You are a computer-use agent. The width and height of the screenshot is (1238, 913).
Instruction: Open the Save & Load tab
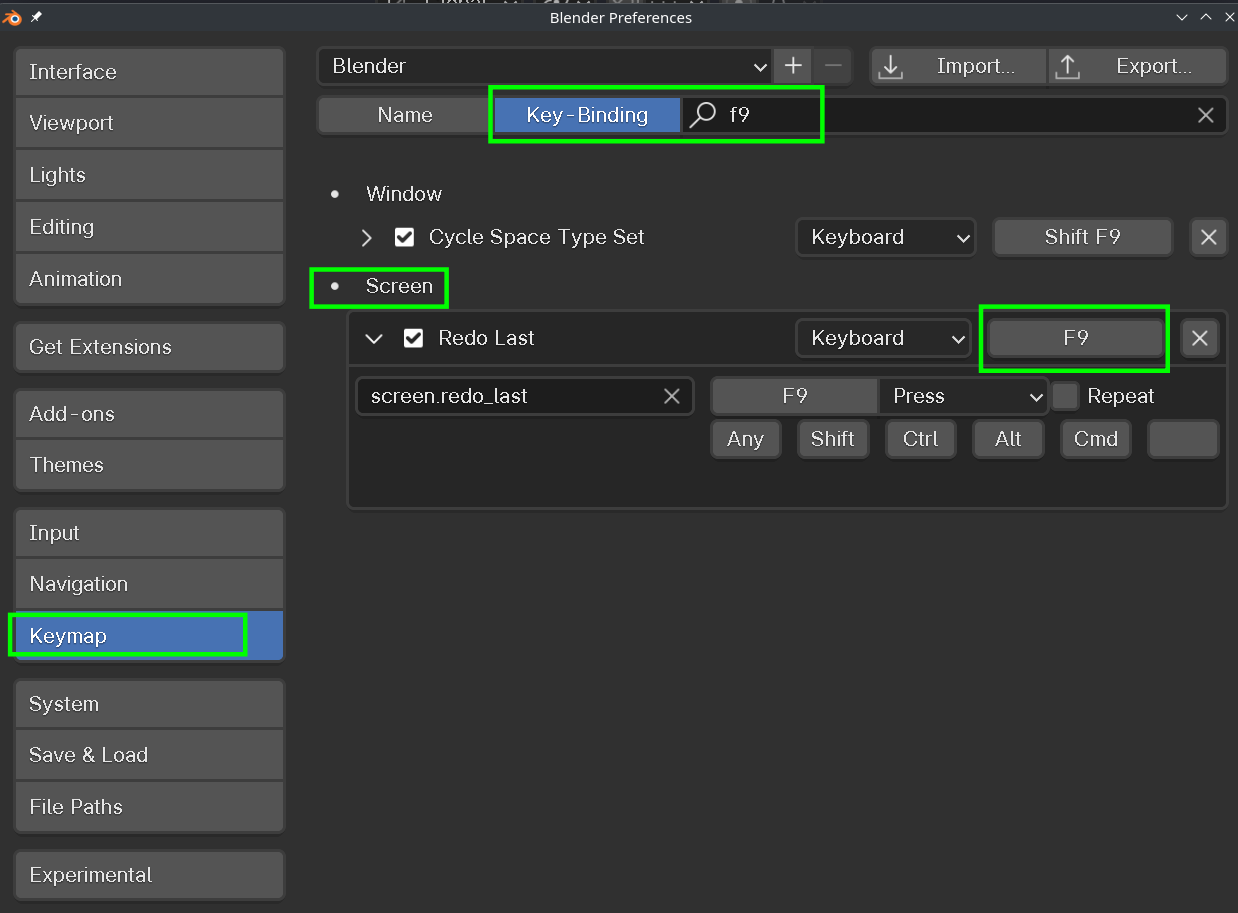coord(149,755)
